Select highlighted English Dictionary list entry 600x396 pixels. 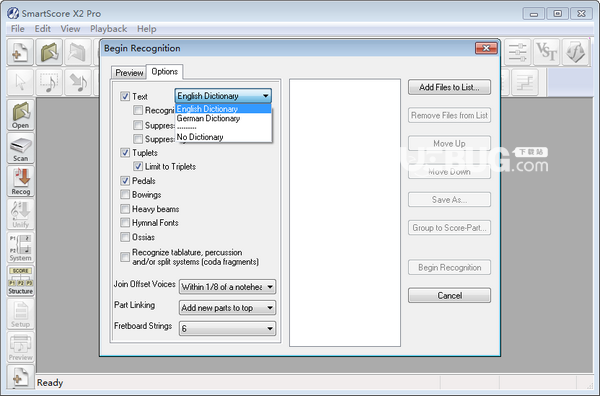[x=223, y=109]
